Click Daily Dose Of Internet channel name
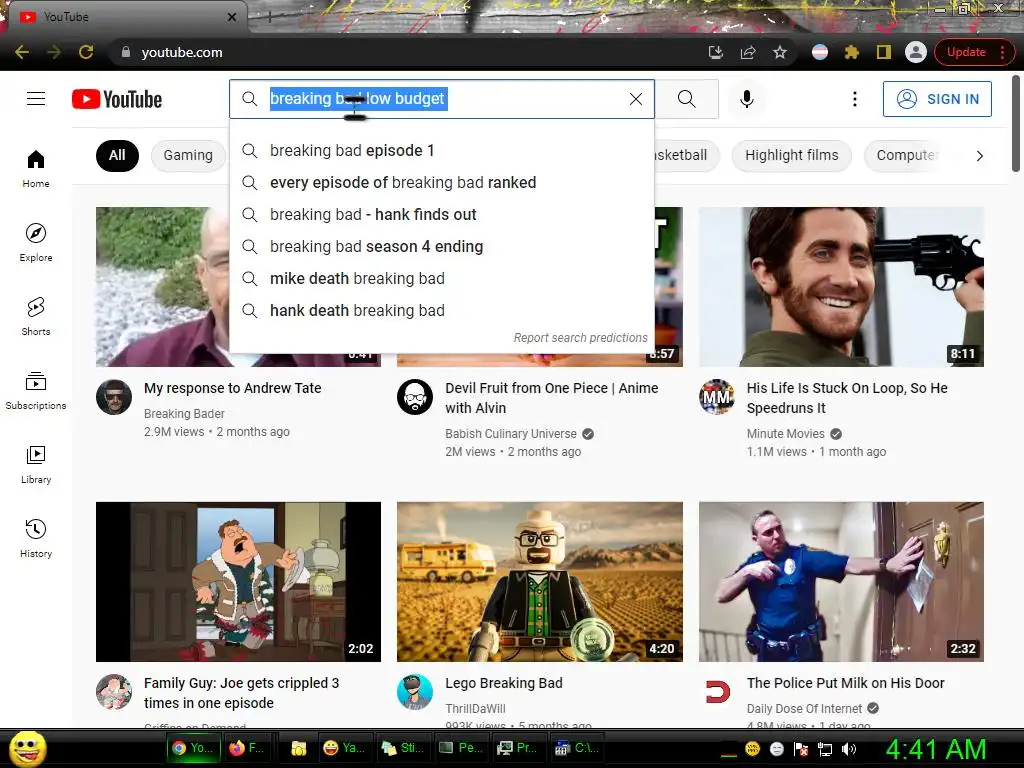Screen dimensions: 1024x768 coord(804,709)
